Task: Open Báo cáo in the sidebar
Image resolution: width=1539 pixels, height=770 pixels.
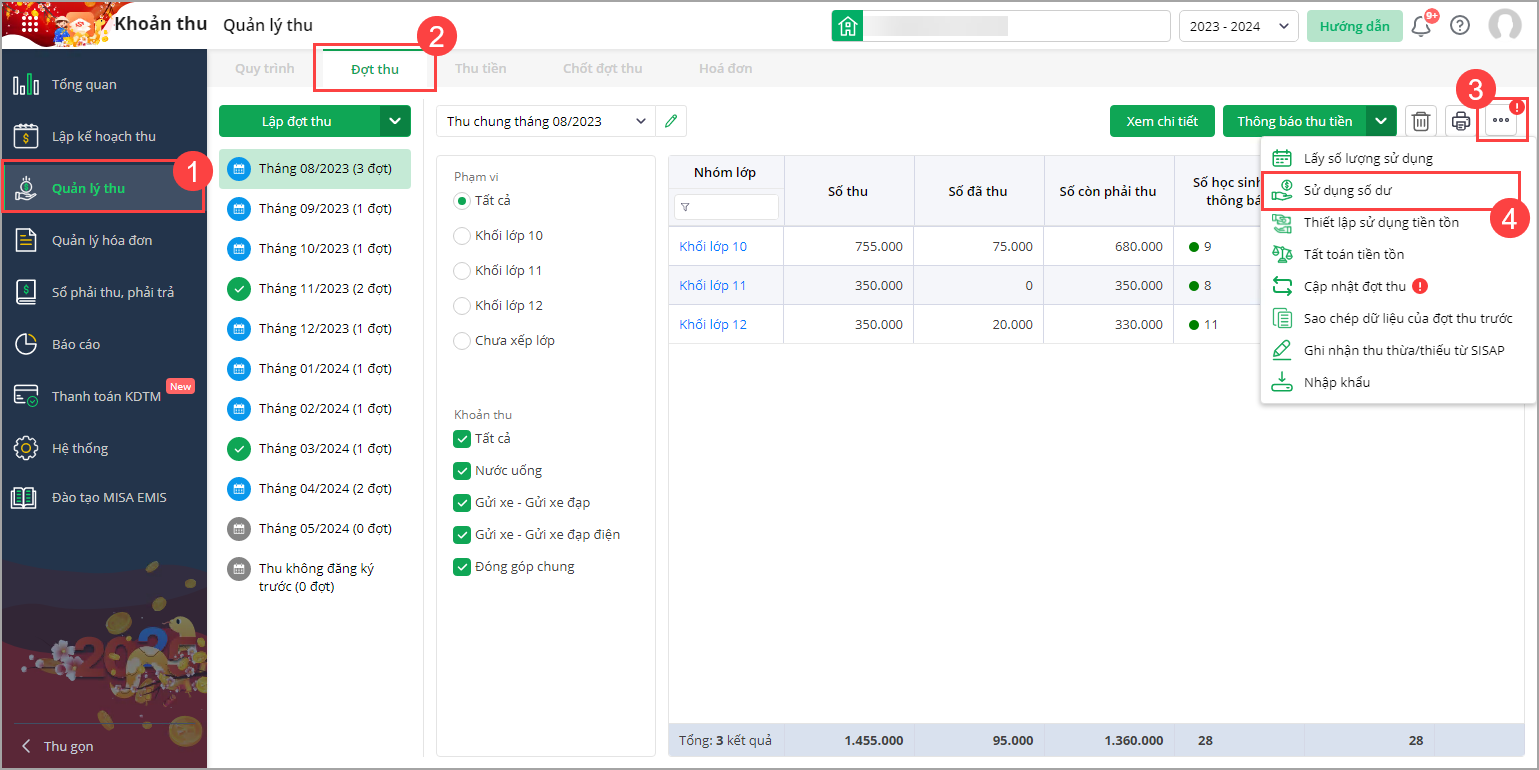Action: tap(76, 344)
